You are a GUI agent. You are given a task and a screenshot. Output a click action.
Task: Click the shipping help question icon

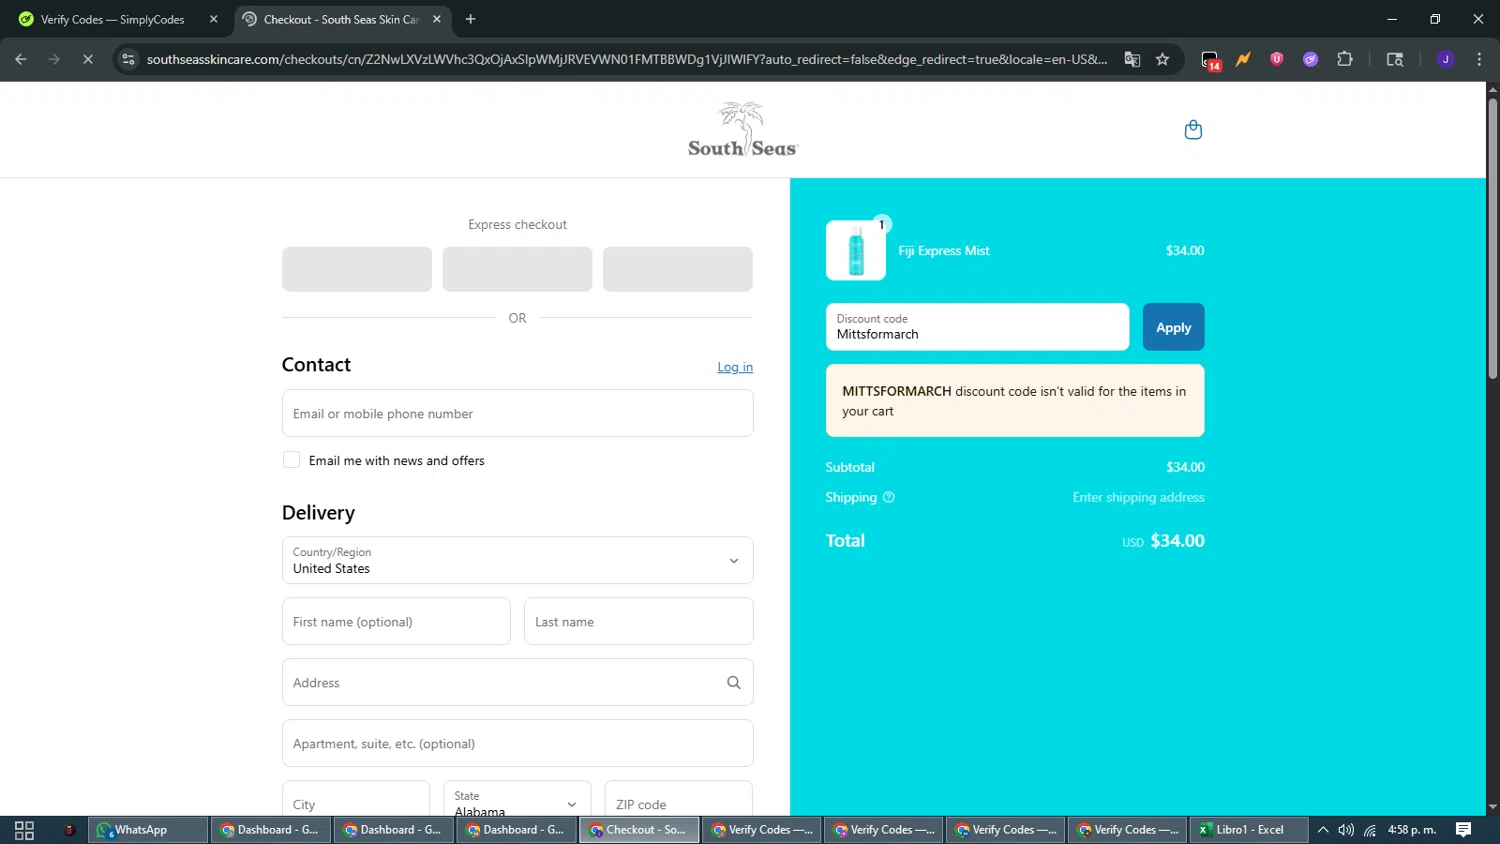[x=888, y=497]
